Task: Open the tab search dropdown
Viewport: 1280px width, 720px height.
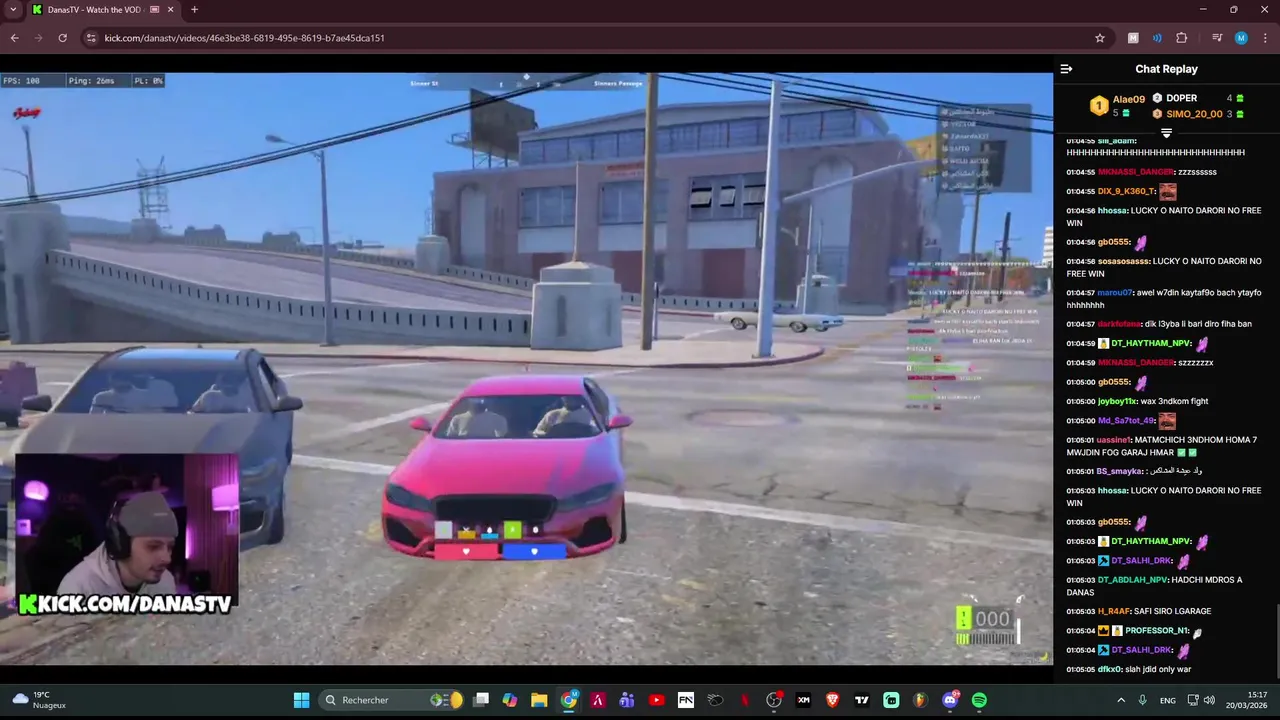Action: pos(13,10)
